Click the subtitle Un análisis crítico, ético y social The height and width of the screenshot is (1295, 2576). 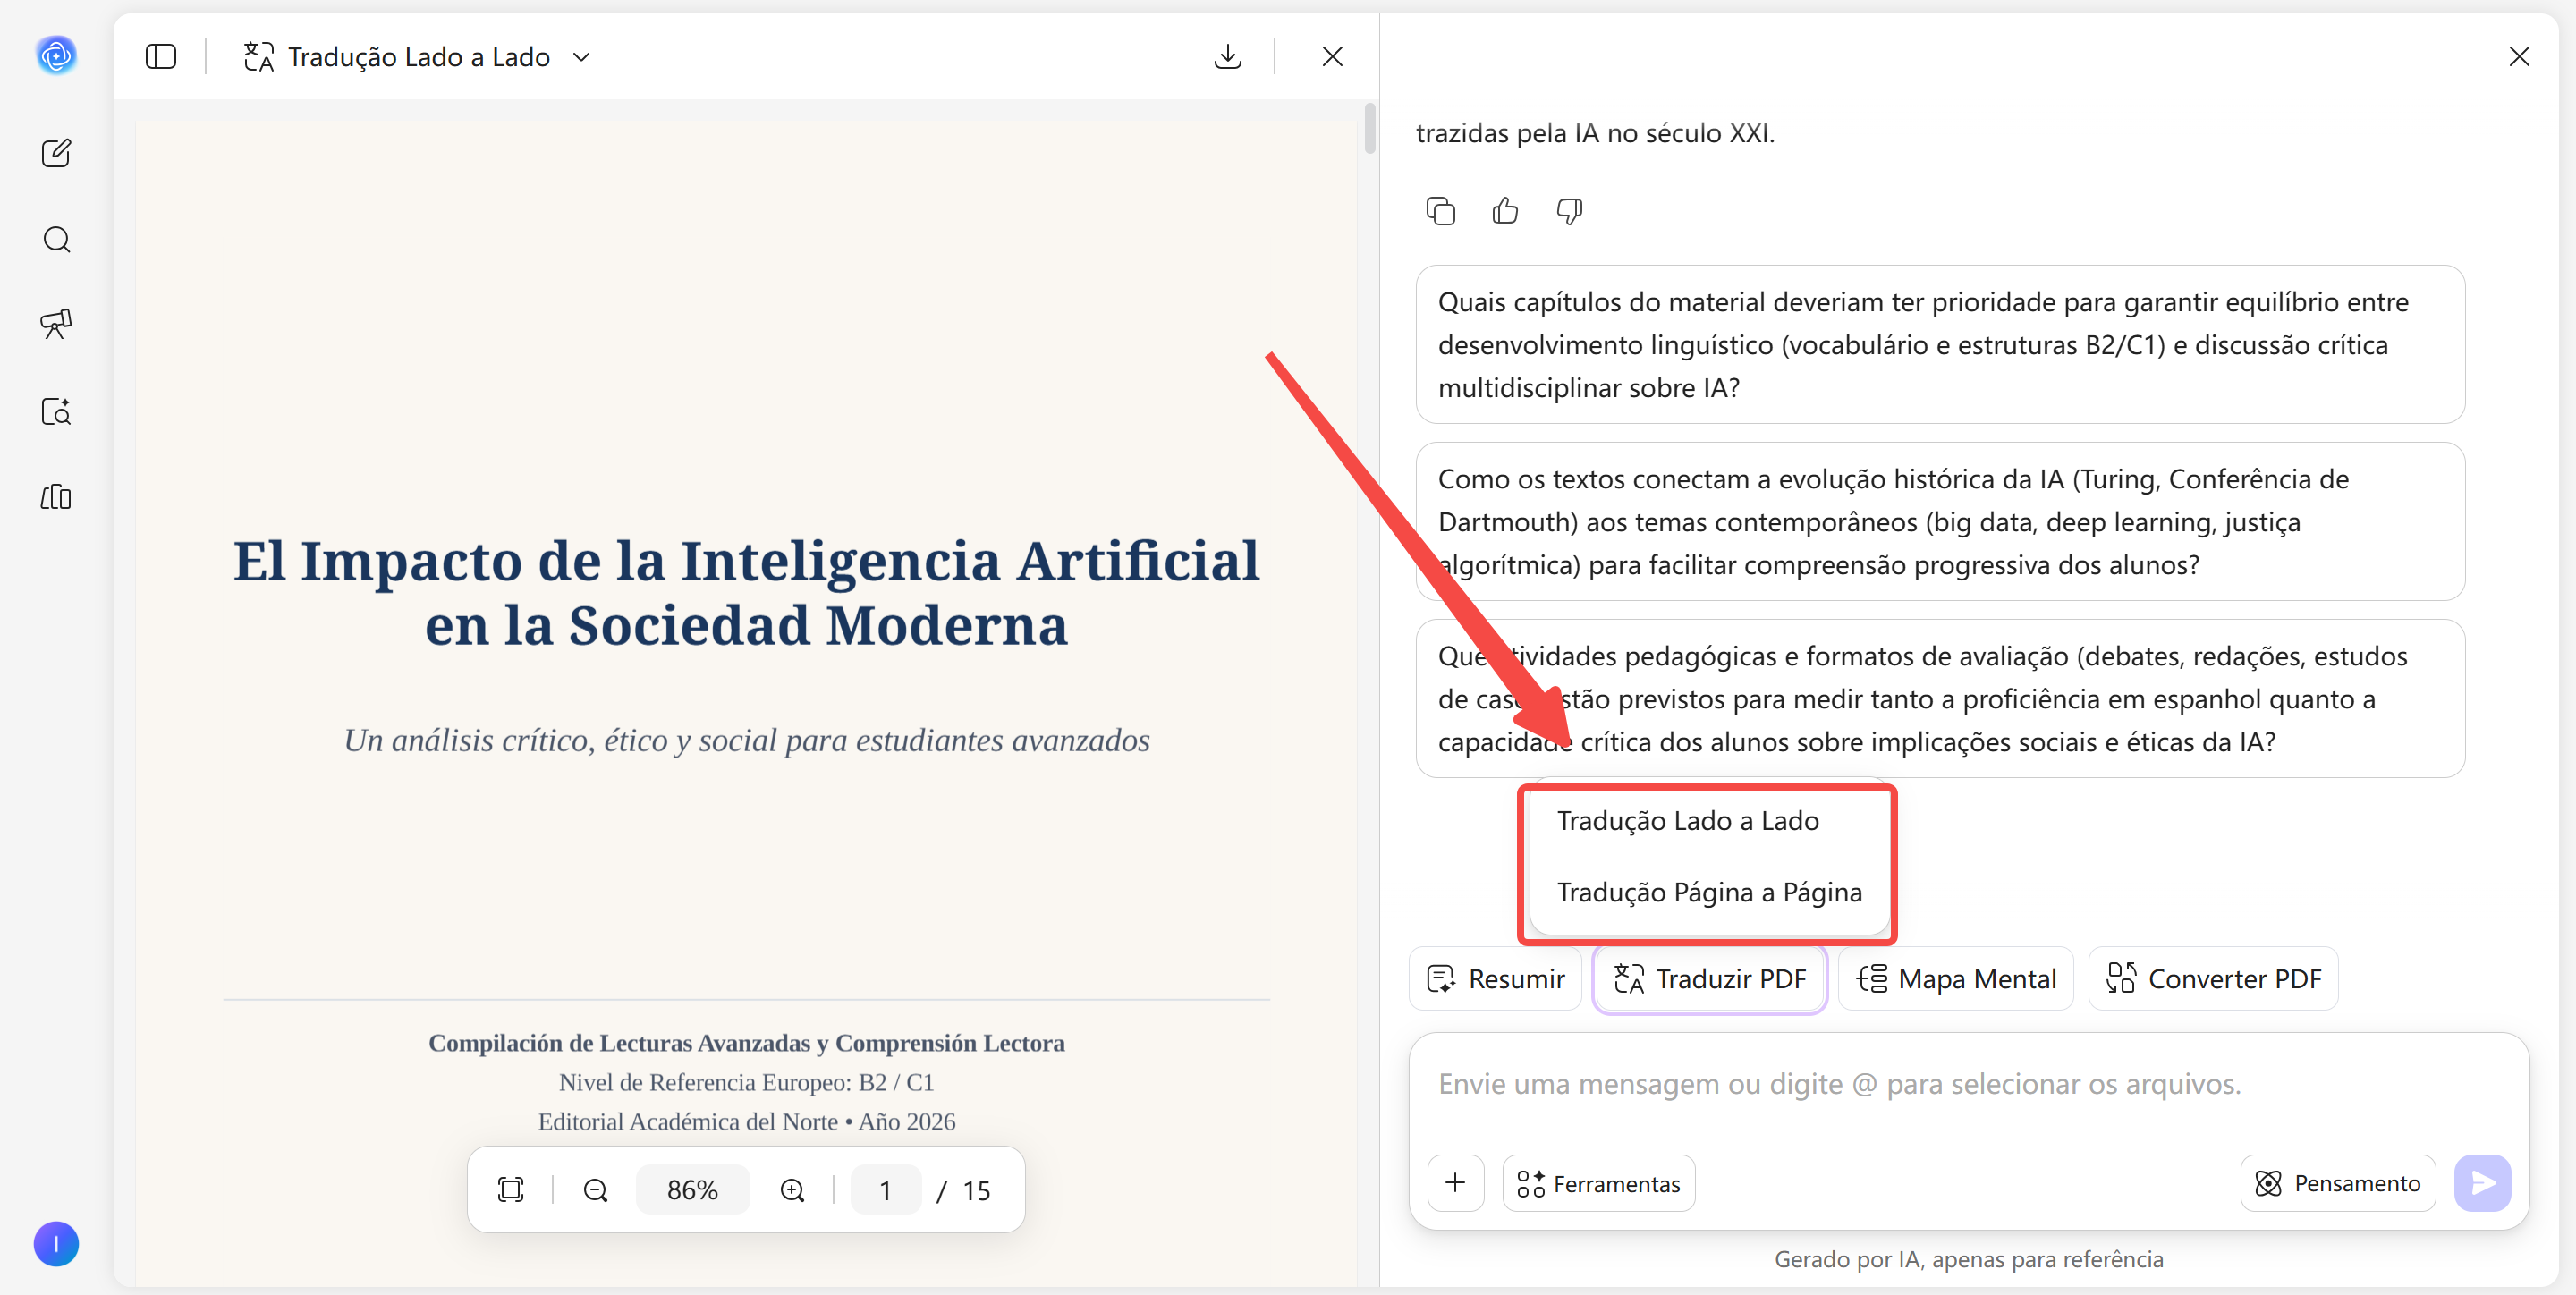(746, 740)
